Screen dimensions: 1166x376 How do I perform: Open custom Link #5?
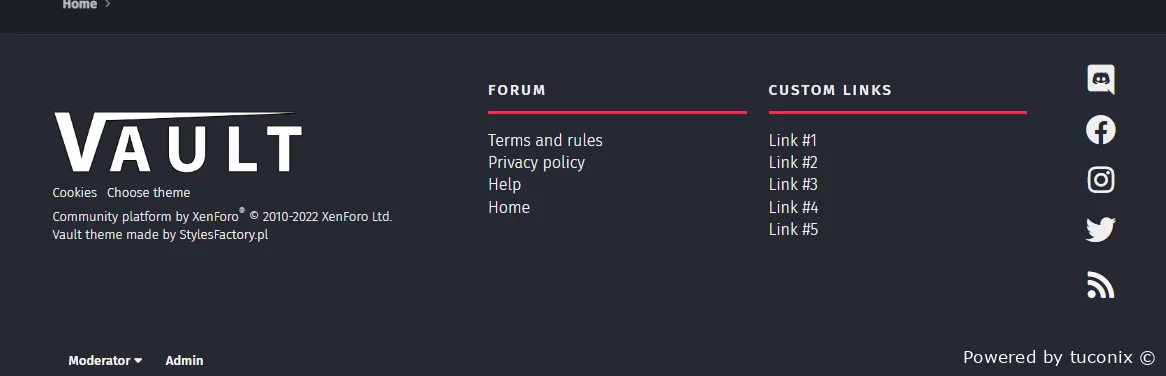pos(793,230)
